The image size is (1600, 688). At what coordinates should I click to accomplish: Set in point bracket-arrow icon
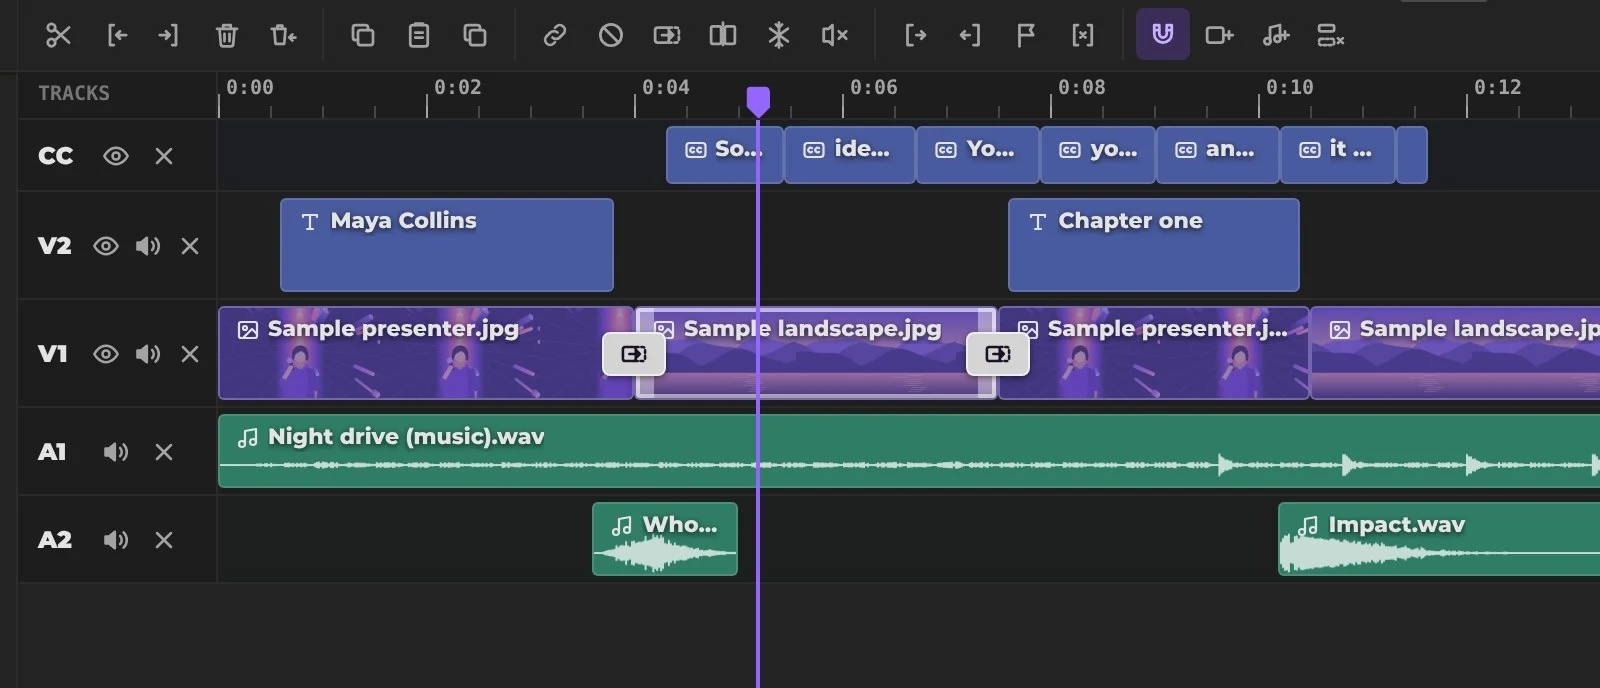915,36
